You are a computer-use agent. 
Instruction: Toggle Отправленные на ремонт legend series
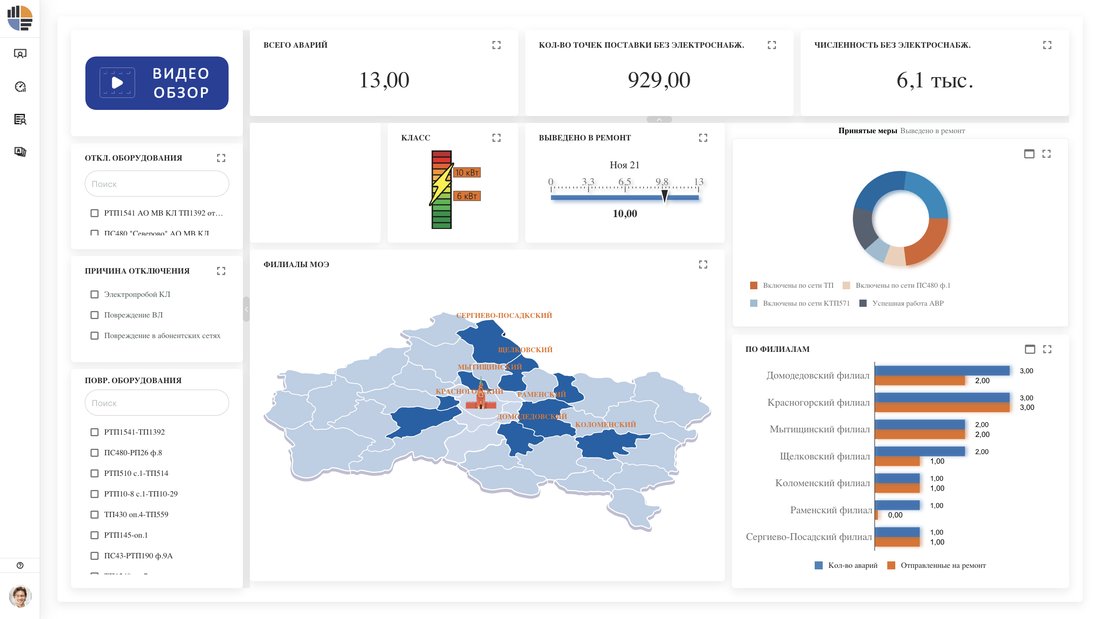point(937,565)
